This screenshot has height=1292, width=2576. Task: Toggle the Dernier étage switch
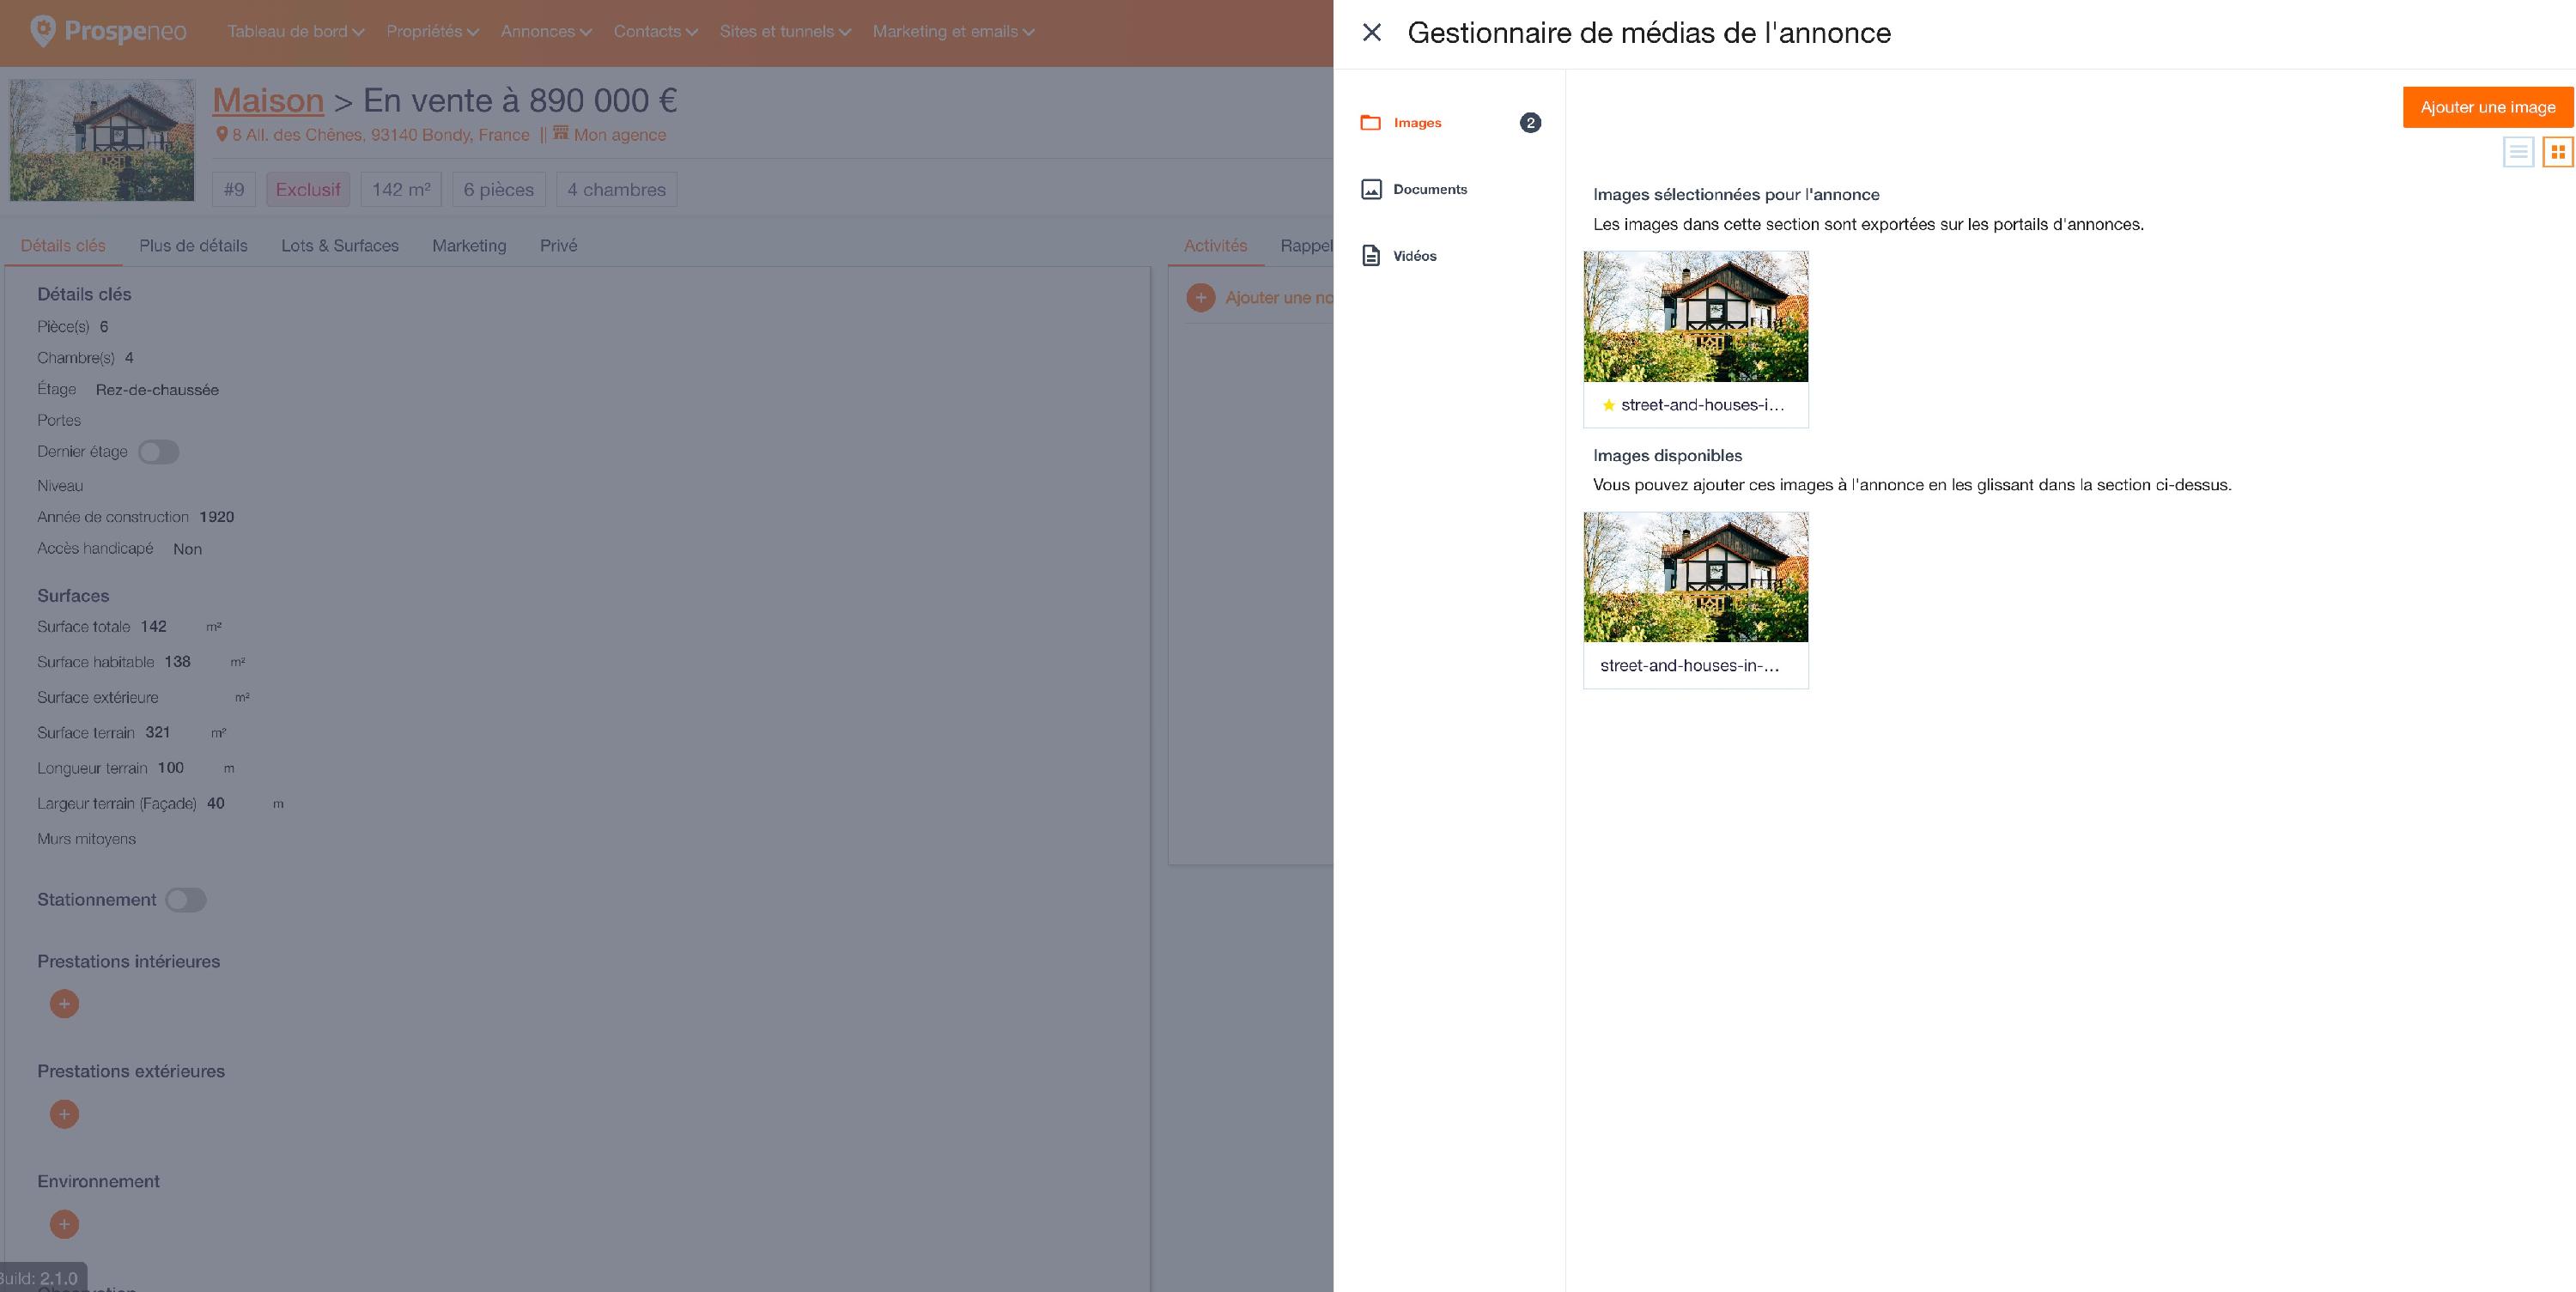point(158,452)
